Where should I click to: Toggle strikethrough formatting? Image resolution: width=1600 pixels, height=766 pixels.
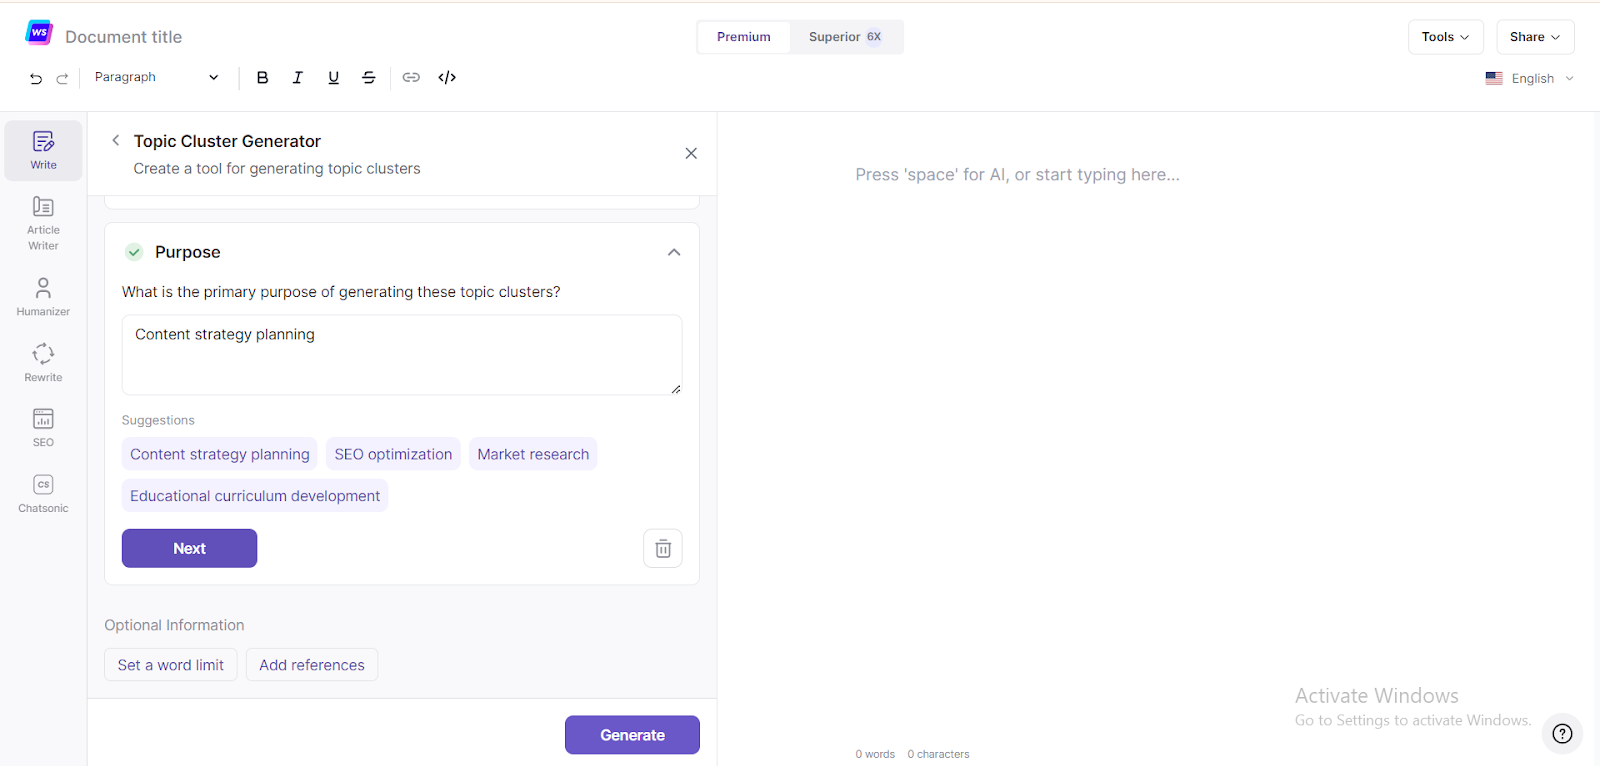click(x=369, y=77)
